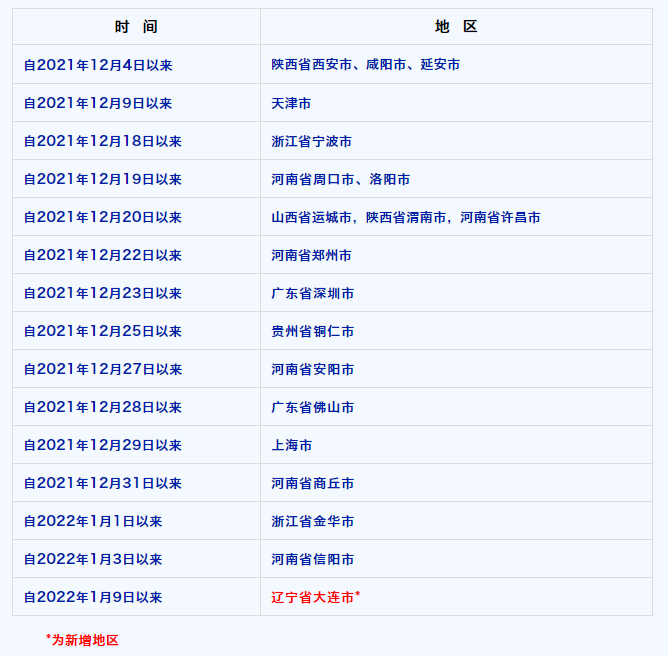Select the cell 自2021年12月28日以来
The image size is (668, 656).
coord(136,406)
